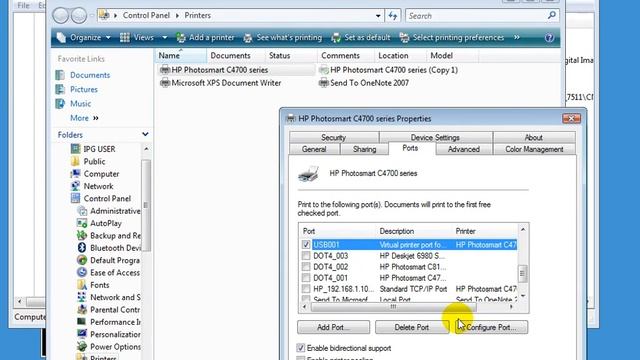Toggle the USB001 port checkbox
The width and height of the screenshot is (640, 360).
[306, 244]
